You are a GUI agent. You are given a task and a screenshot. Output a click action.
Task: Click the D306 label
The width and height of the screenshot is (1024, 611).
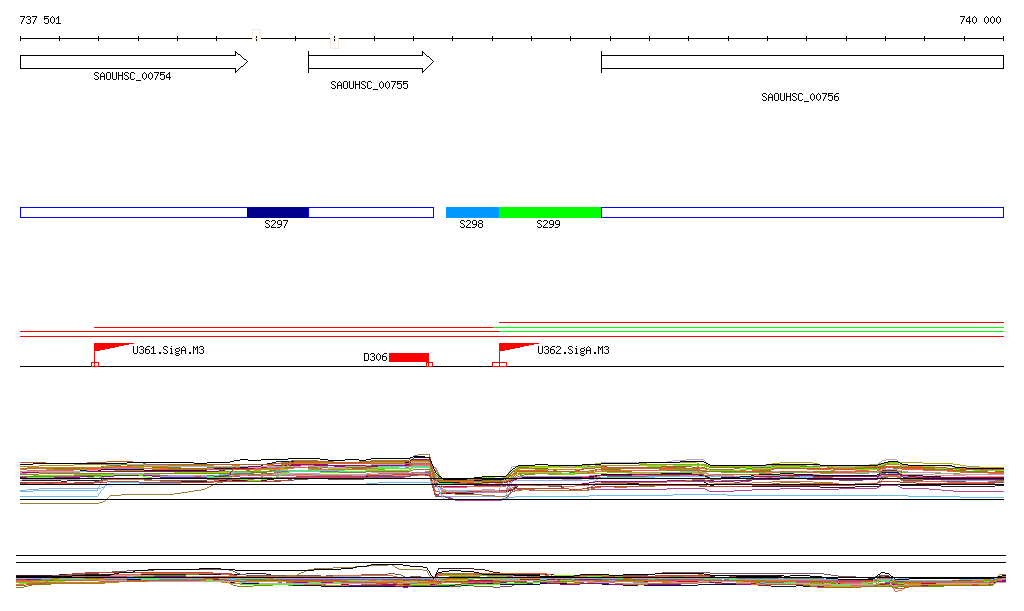click(376, 358)
